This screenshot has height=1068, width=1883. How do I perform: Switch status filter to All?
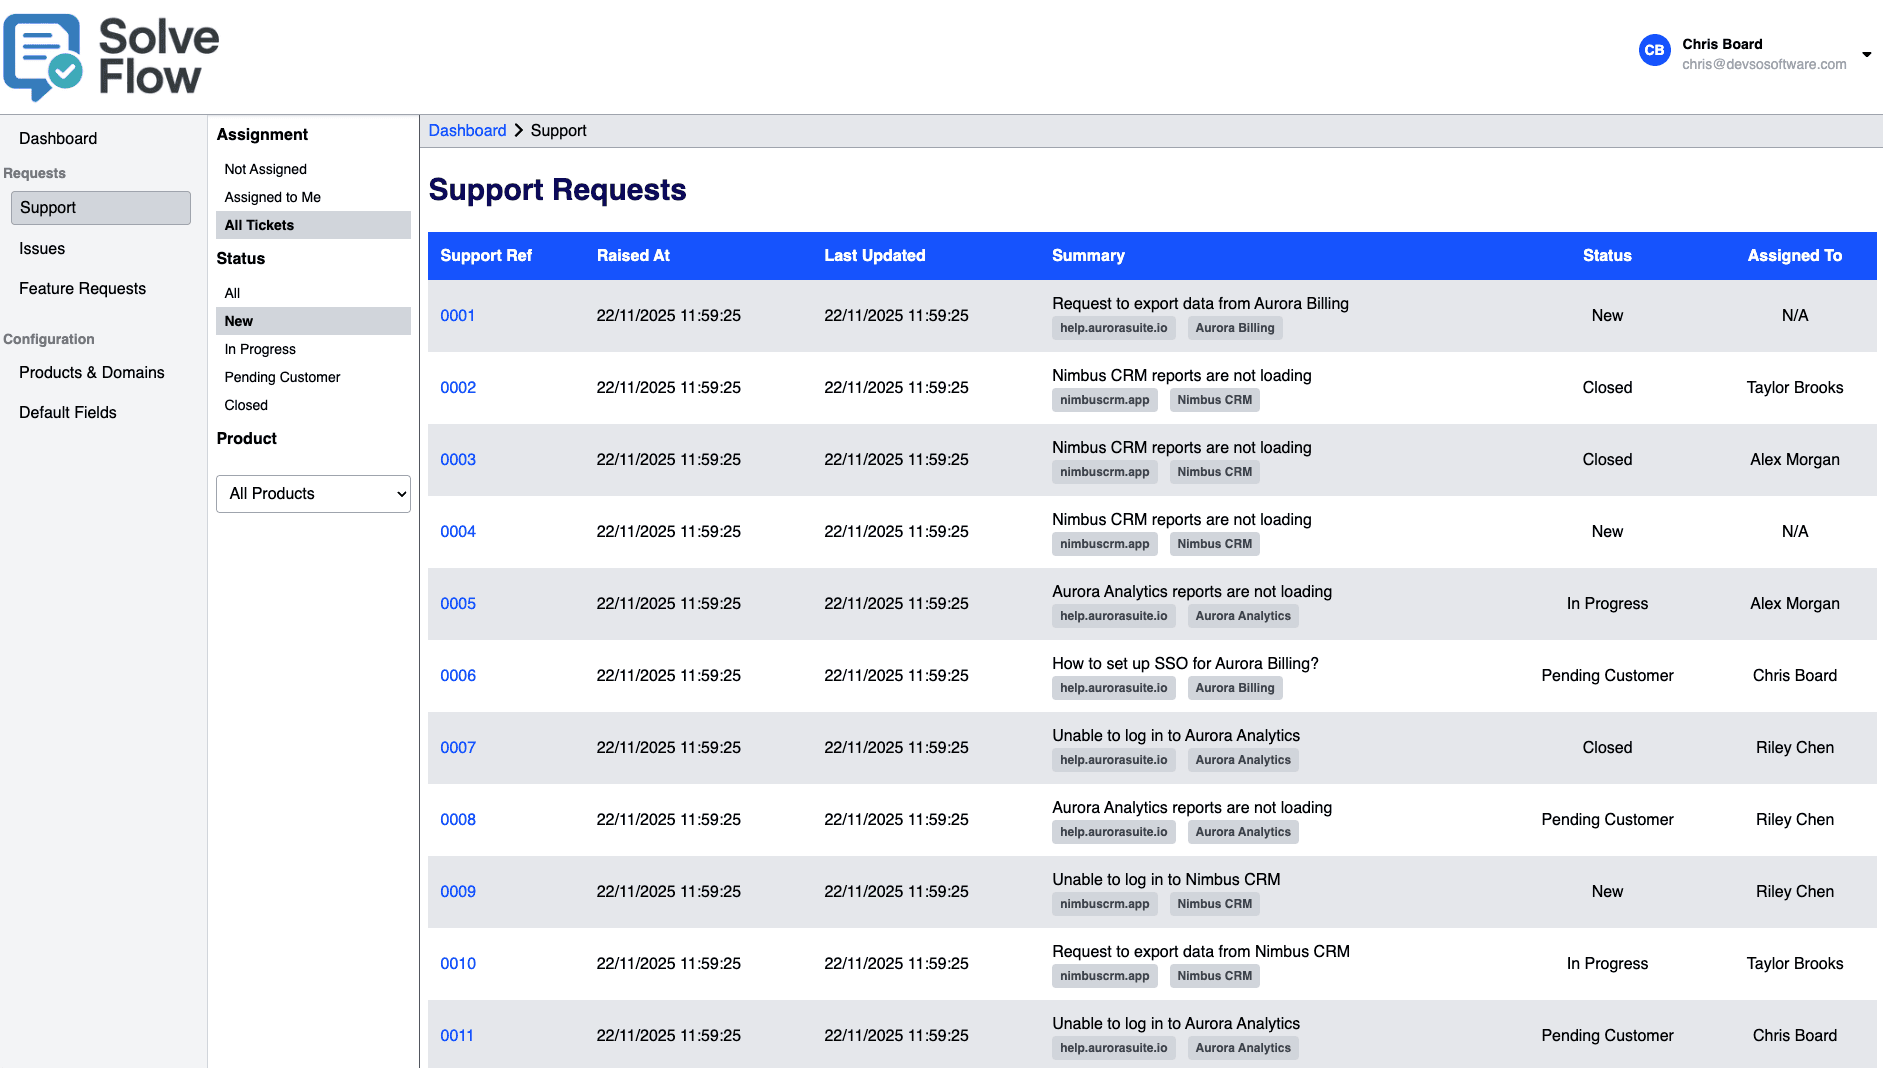click(232, 292)
